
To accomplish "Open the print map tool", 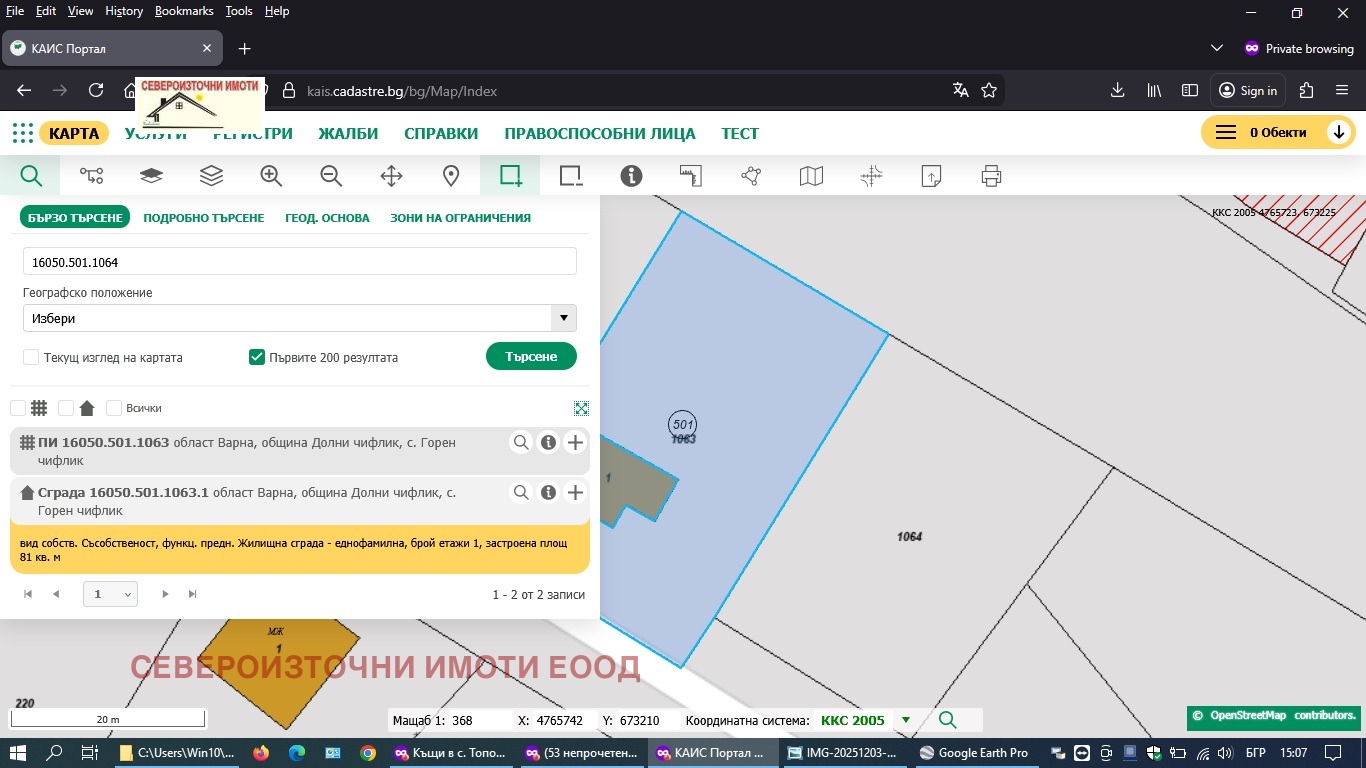I will [990, 175].
